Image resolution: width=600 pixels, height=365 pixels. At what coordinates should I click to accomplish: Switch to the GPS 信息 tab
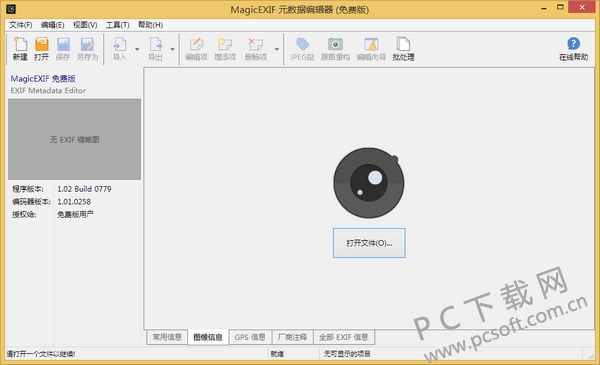coord(250,337)
